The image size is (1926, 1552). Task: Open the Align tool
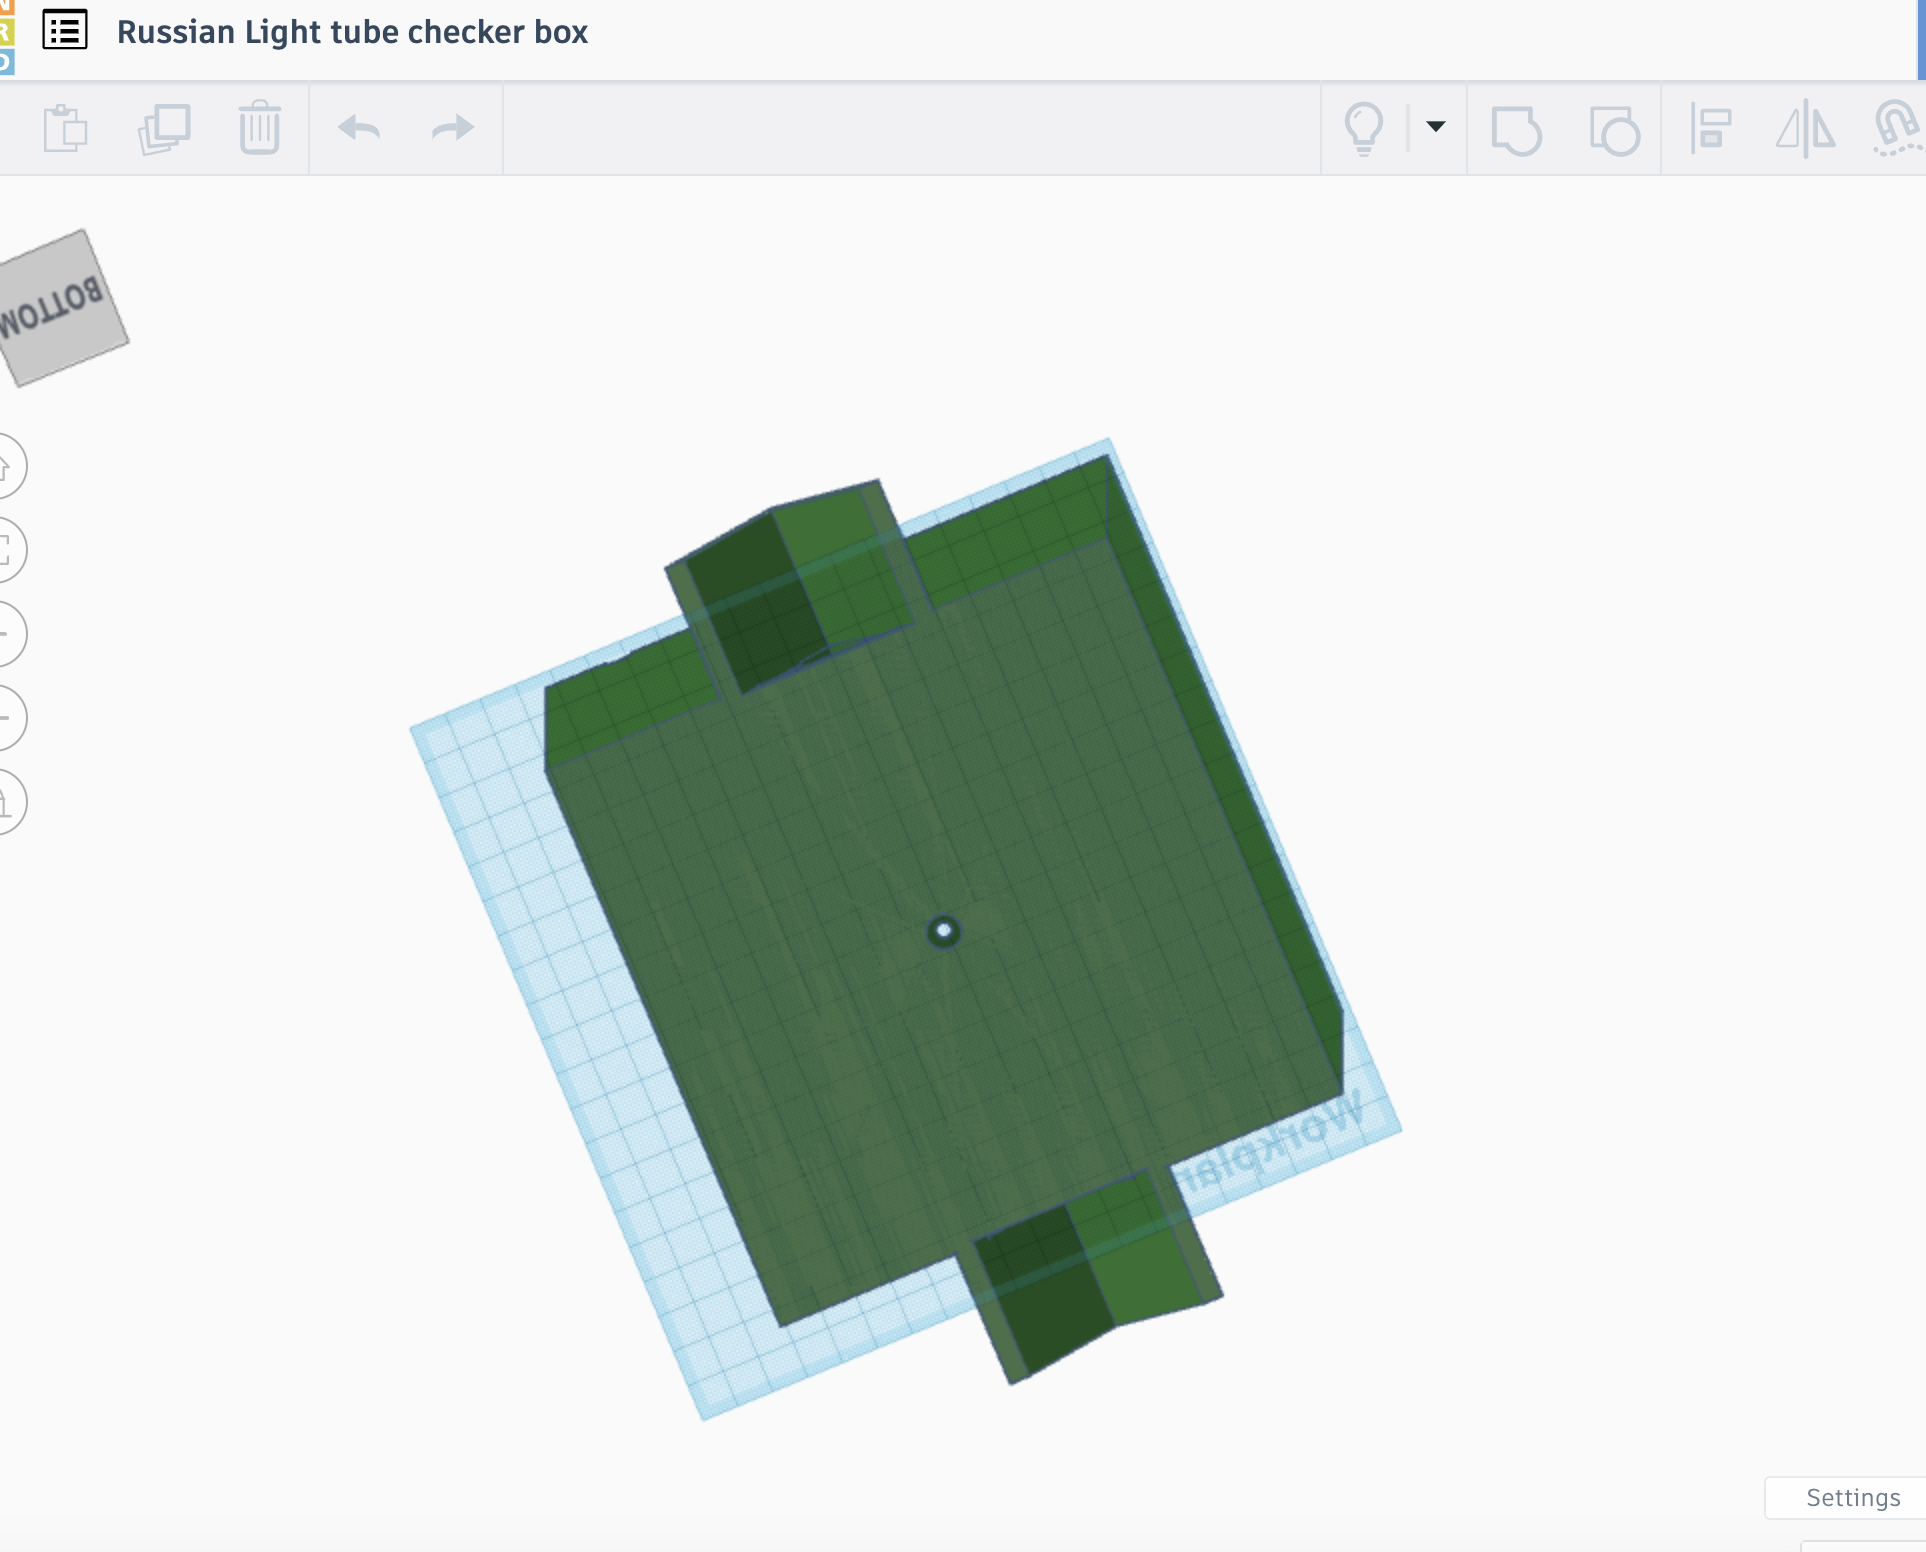pyautogui.click(x=1711, y=129)
